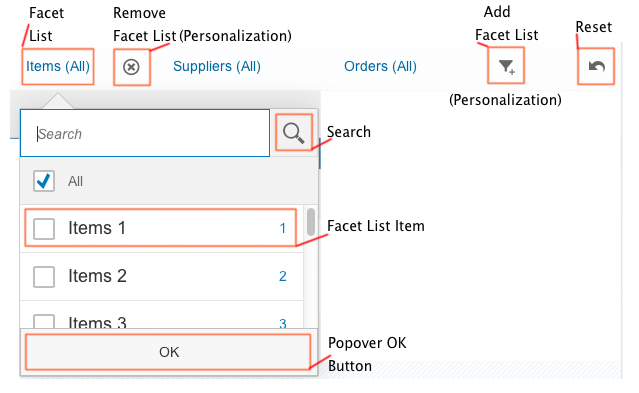This screenshot has height=393, width=639.
Task: Click the count 1 beside Items 1
Action: [282, 228]
